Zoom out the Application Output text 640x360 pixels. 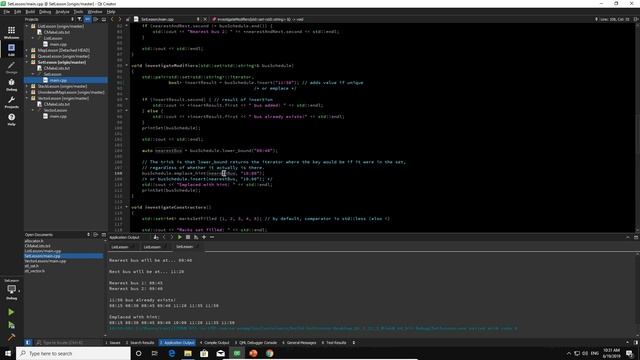click(212, 237)
